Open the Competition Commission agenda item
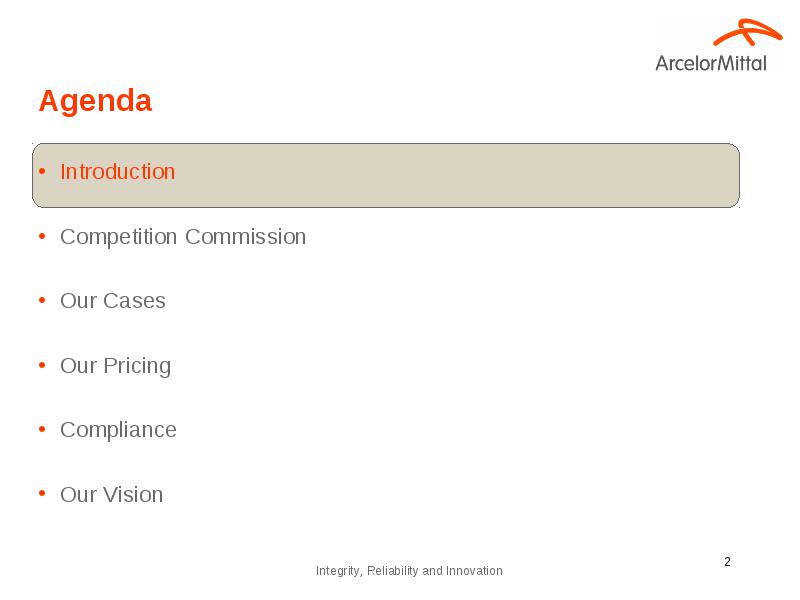The width and height of the screenshot is (800, 600). [183, 237]
